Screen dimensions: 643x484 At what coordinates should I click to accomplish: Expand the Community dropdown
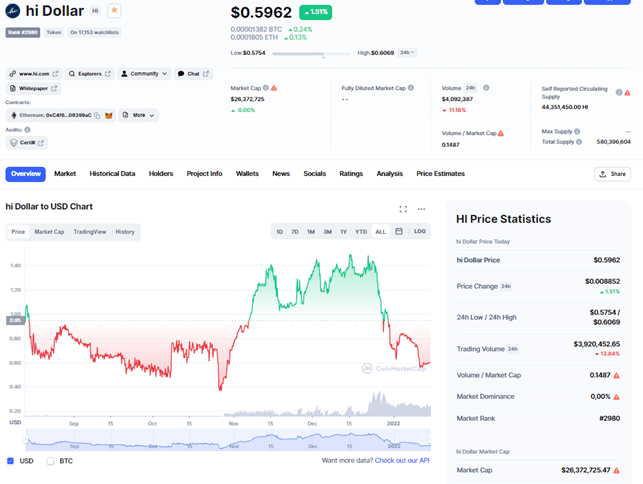pyautogui.click(x=144, y=74)
